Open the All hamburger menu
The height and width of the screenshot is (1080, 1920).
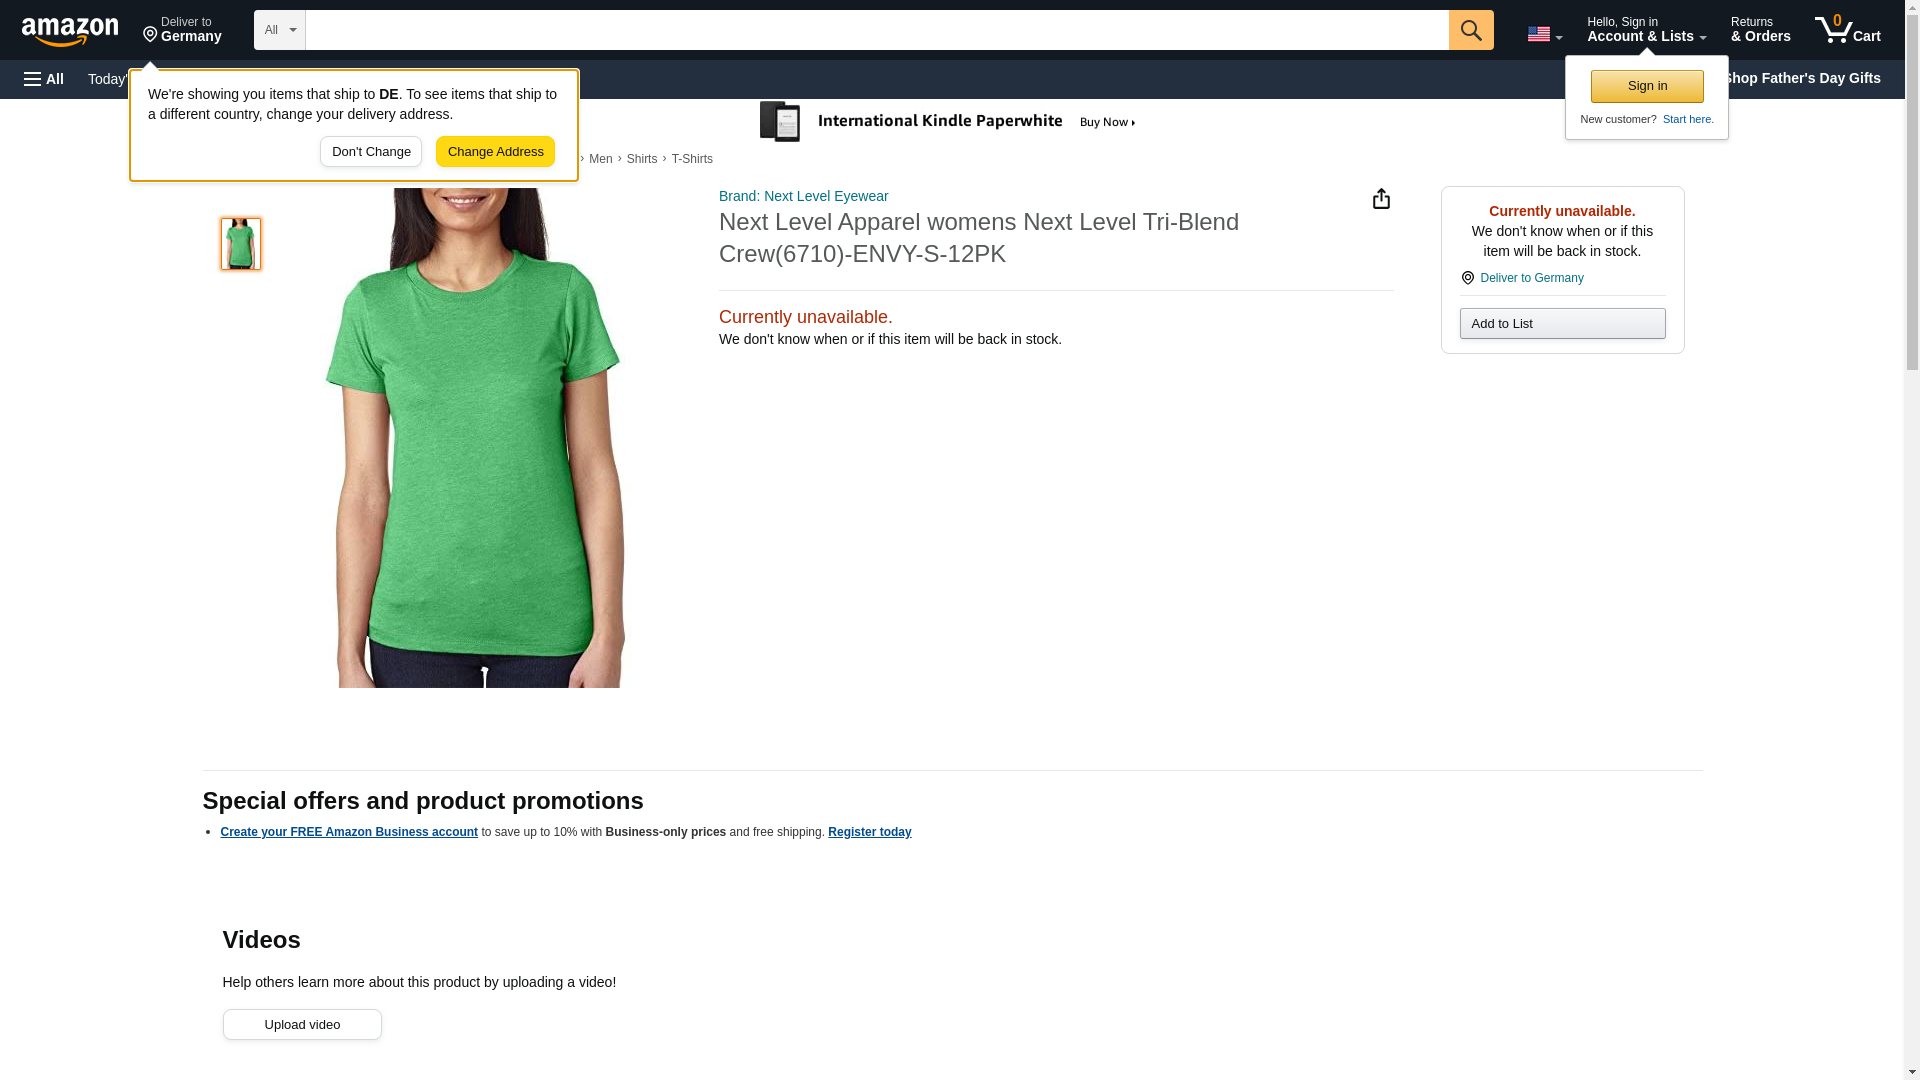[x=44, y=79]
